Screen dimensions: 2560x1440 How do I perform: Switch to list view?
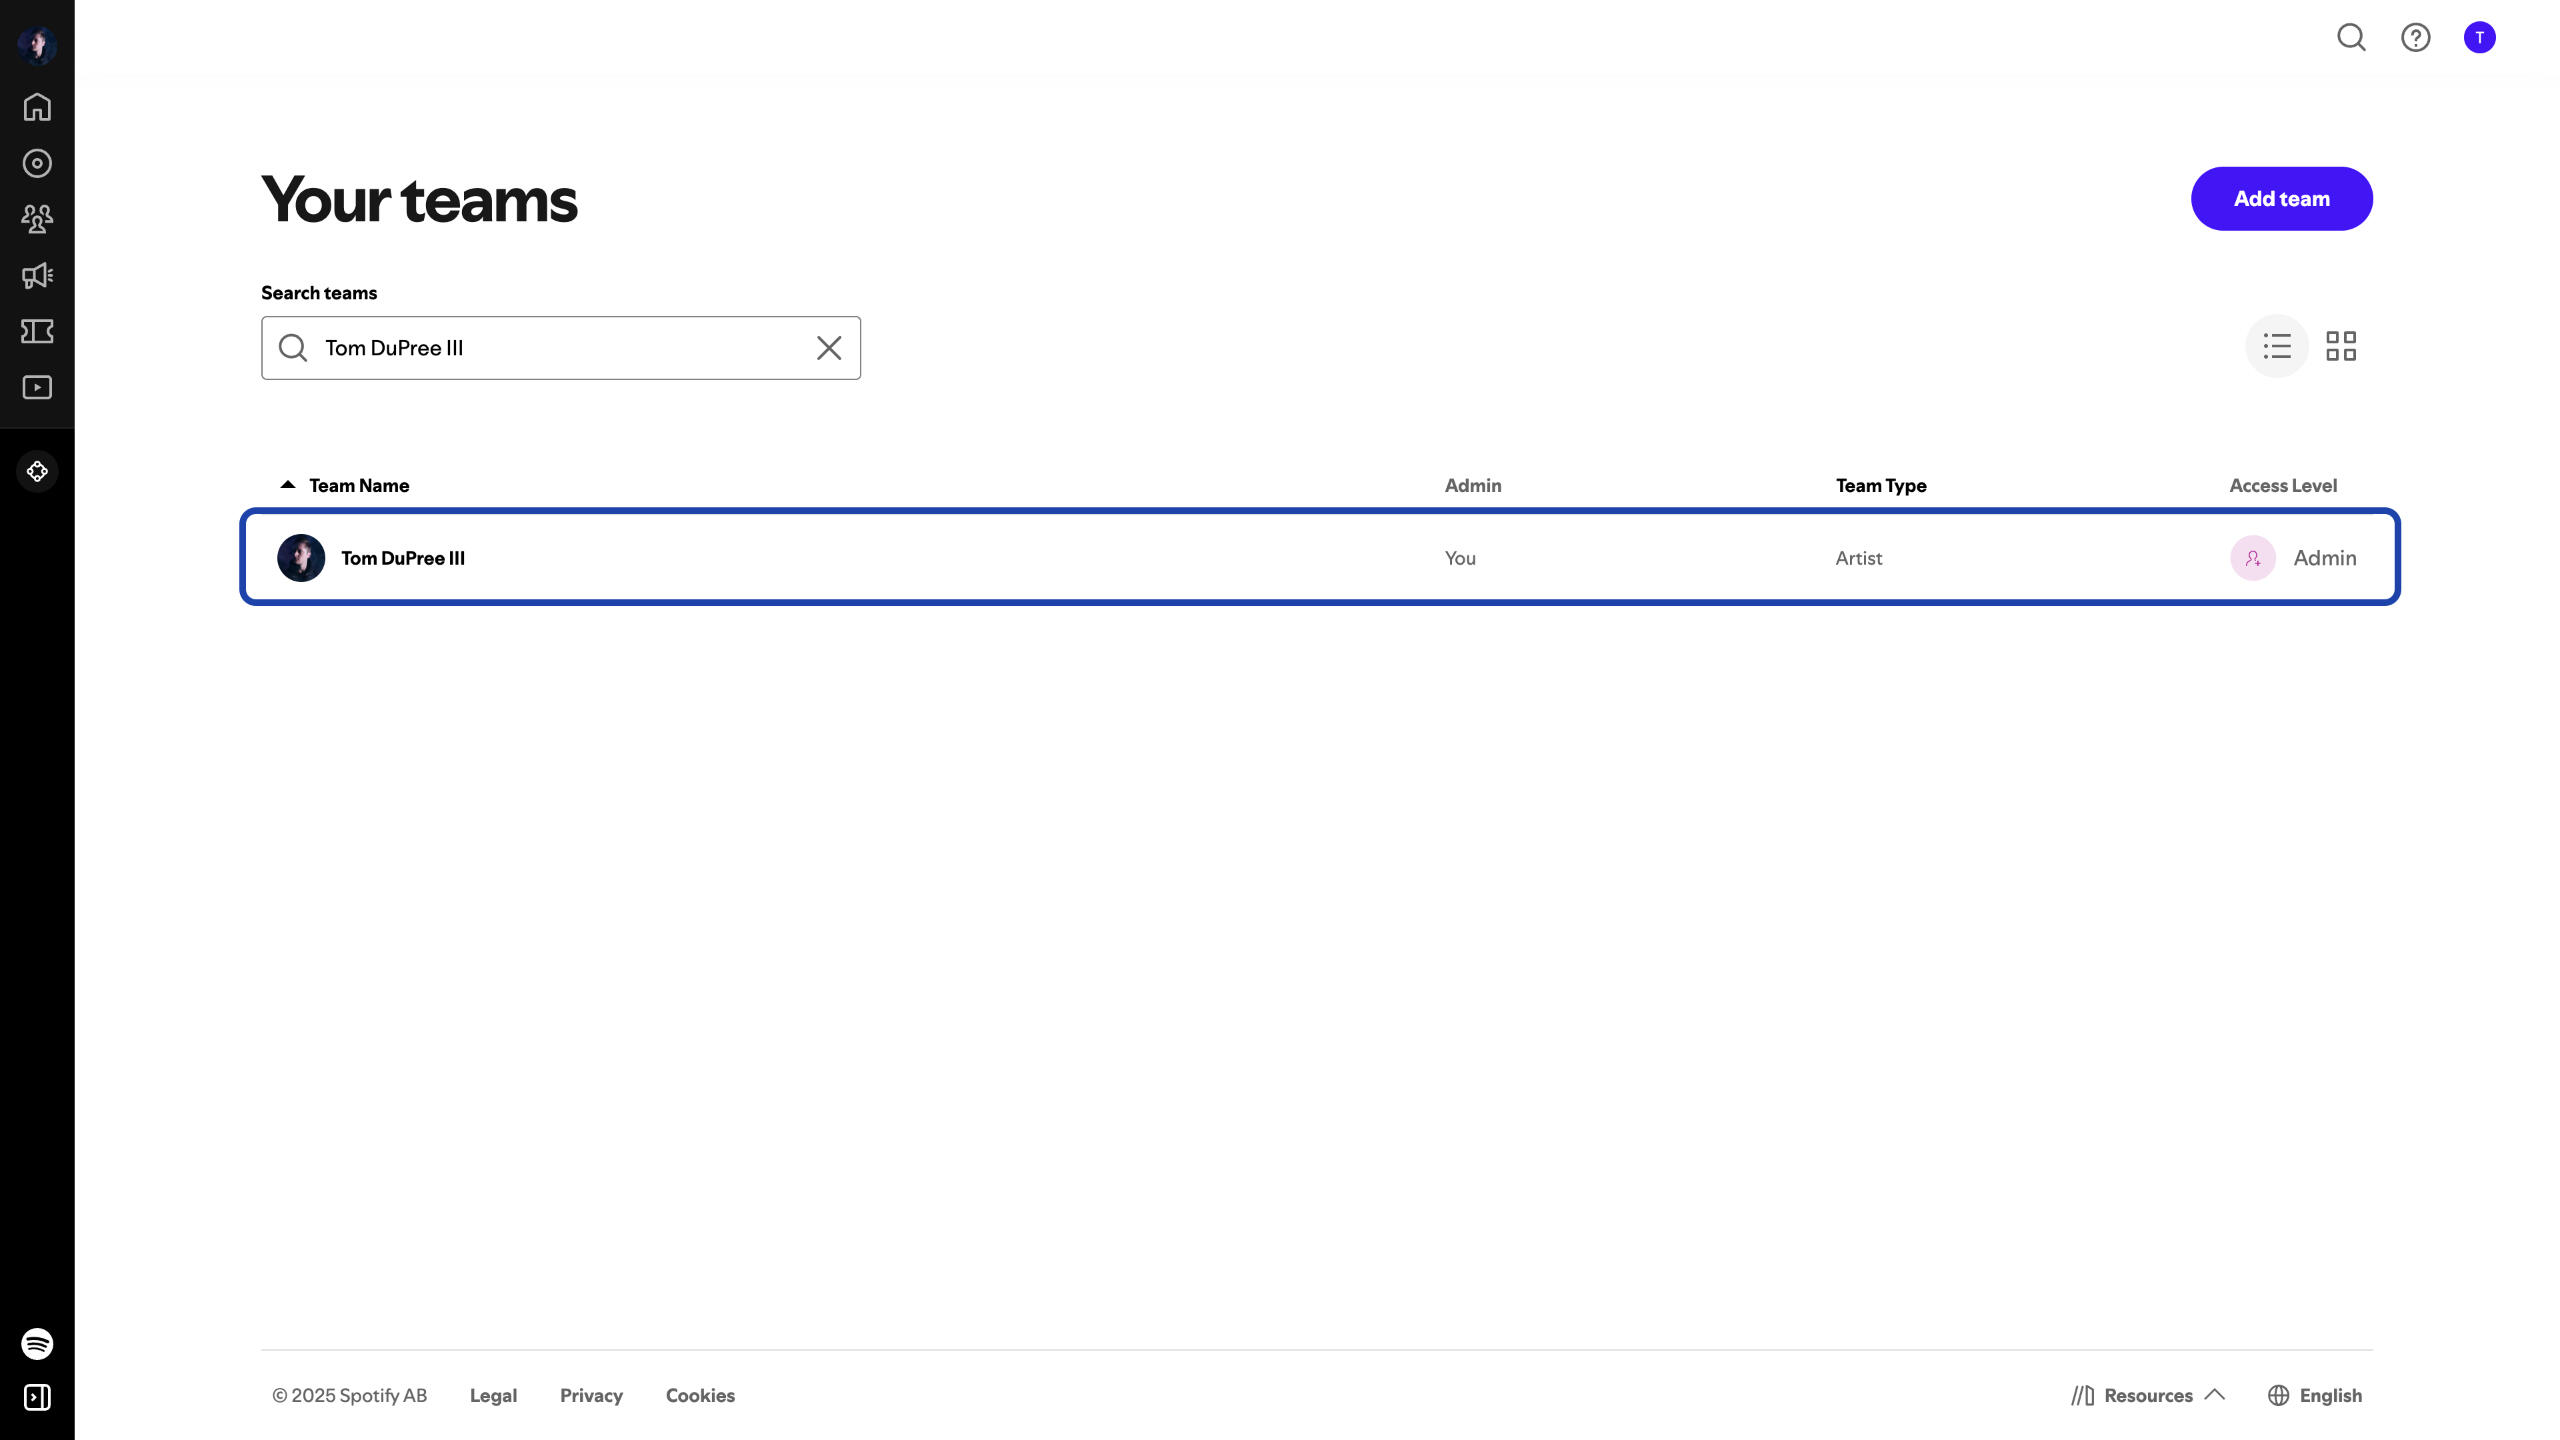[2277, 346]
